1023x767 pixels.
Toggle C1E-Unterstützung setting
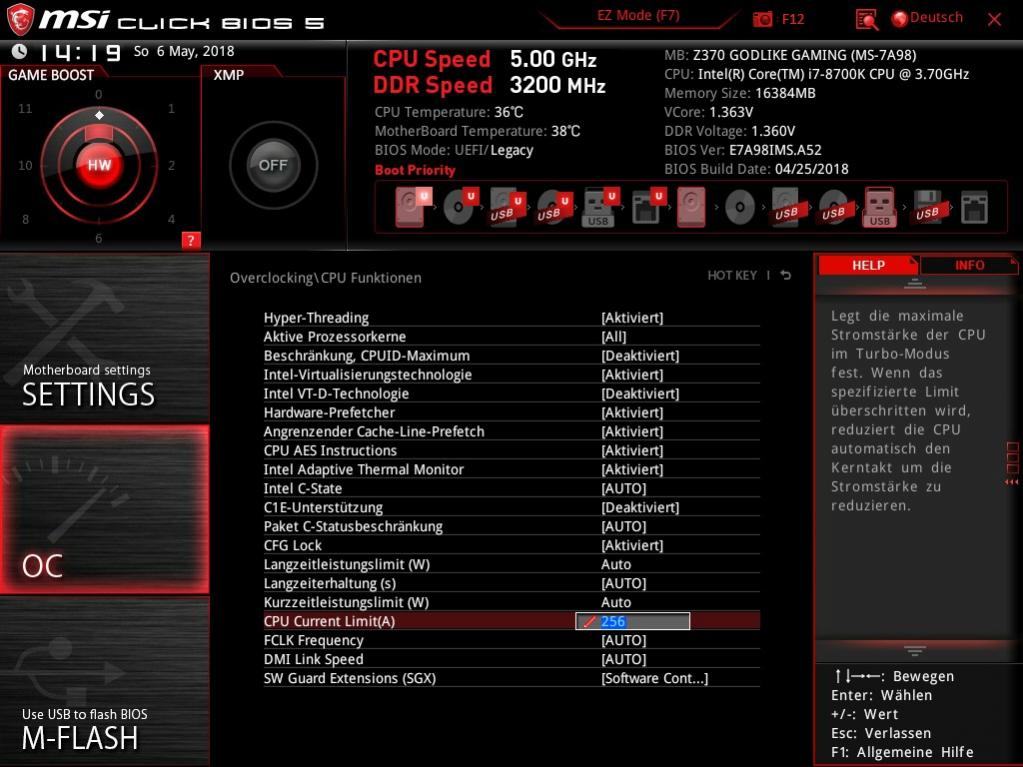tap(512, 507)
